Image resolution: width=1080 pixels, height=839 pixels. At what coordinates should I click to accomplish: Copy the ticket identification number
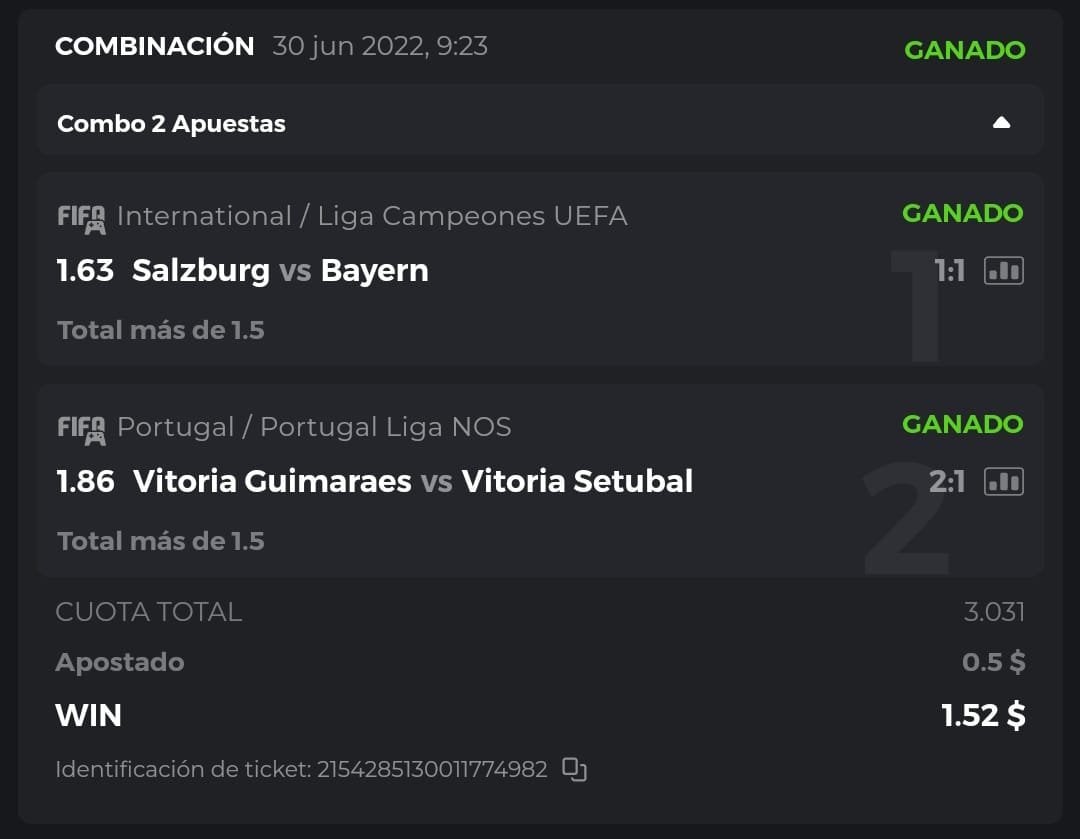[574, 769]
